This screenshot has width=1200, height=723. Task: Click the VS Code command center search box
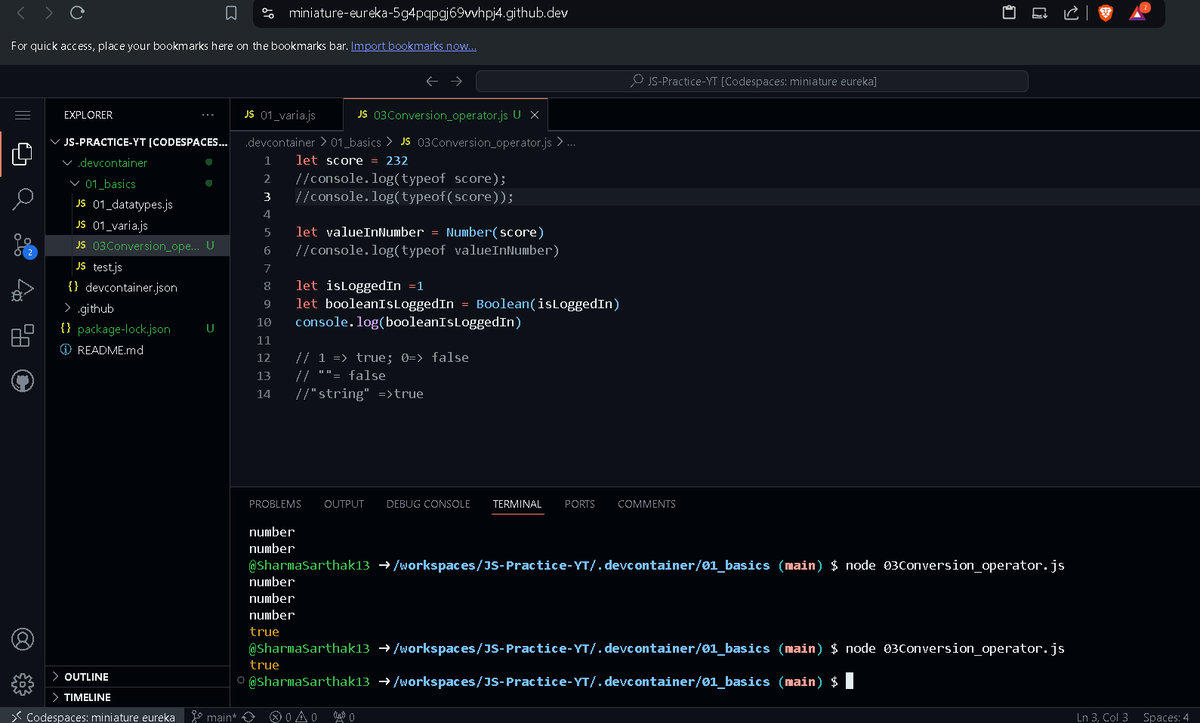click(x=752, y=81)
